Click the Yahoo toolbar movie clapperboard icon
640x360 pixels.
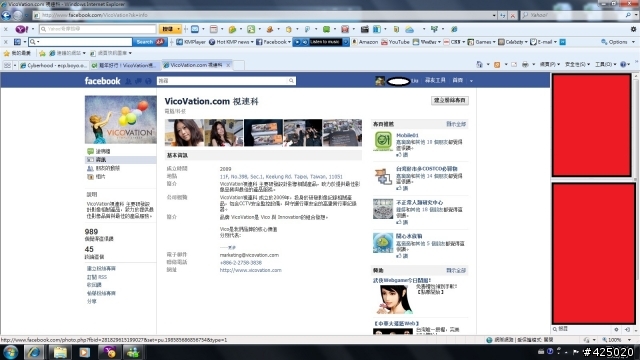[364, 29]
